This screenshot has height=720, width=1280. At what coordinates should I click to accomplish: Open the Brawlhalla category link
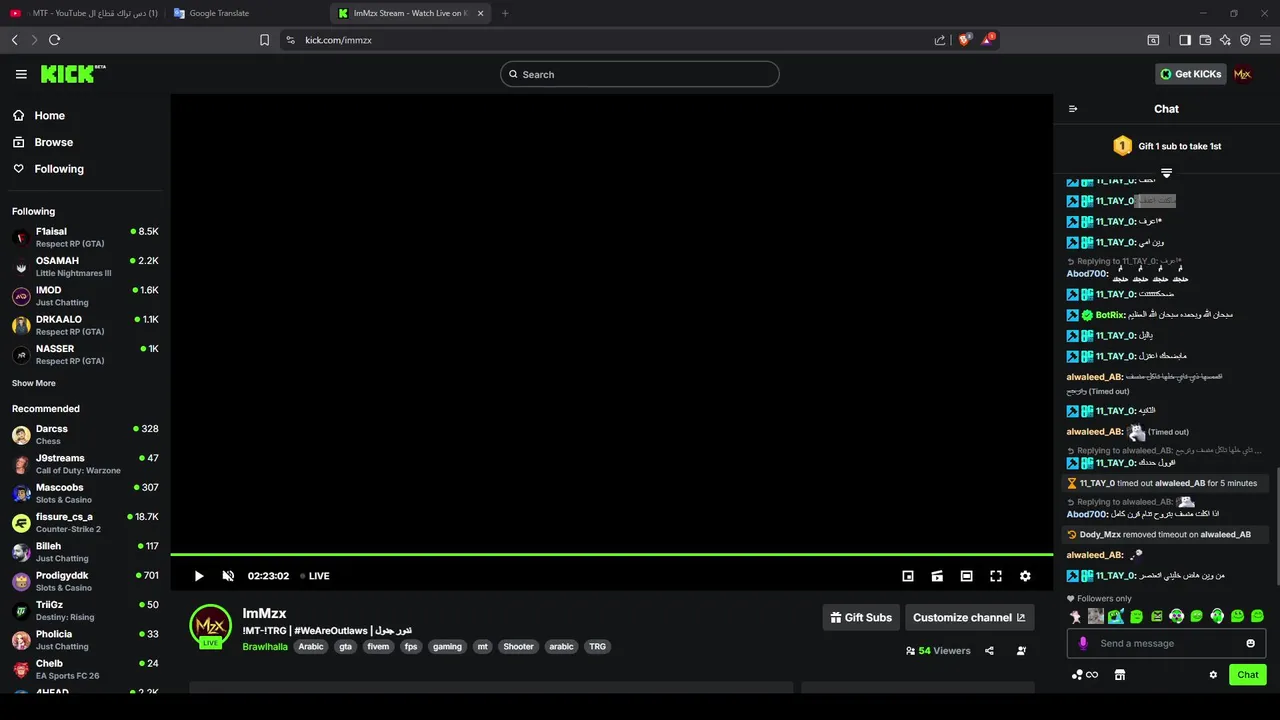pos(265,647)
